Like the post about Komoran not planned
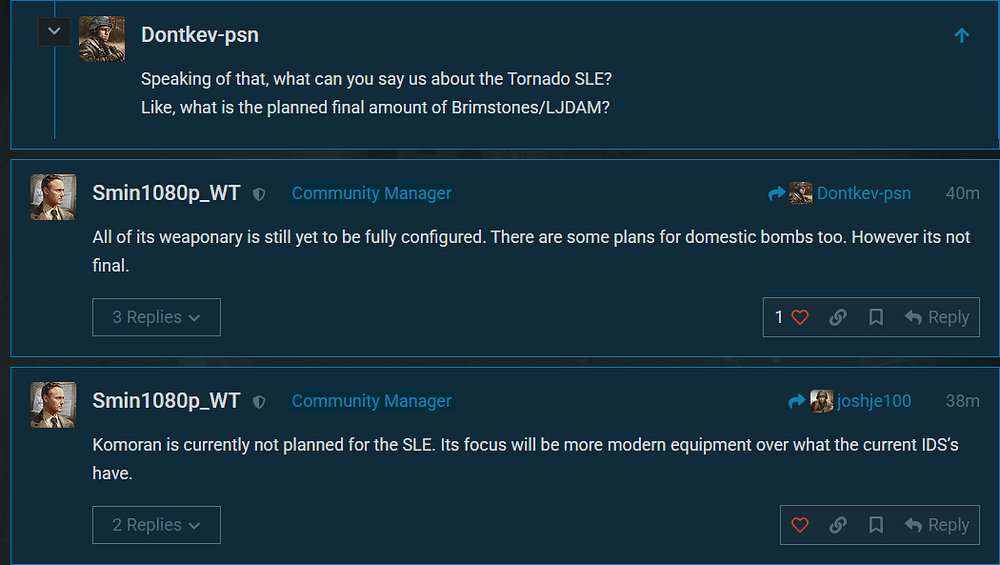The height and width of the screenshot is (565, 1000). coord(800,525)
